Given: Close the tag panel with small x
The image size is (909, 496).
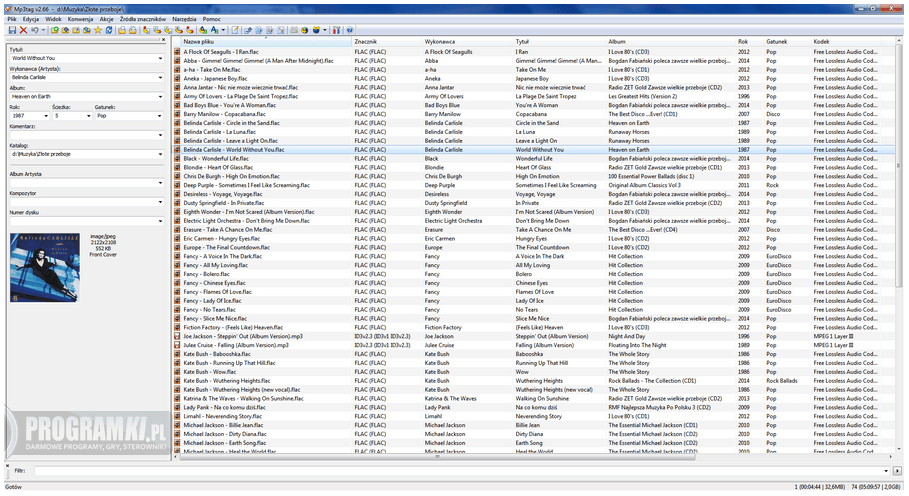Looking at the screenshot, I should coord(163,39).
